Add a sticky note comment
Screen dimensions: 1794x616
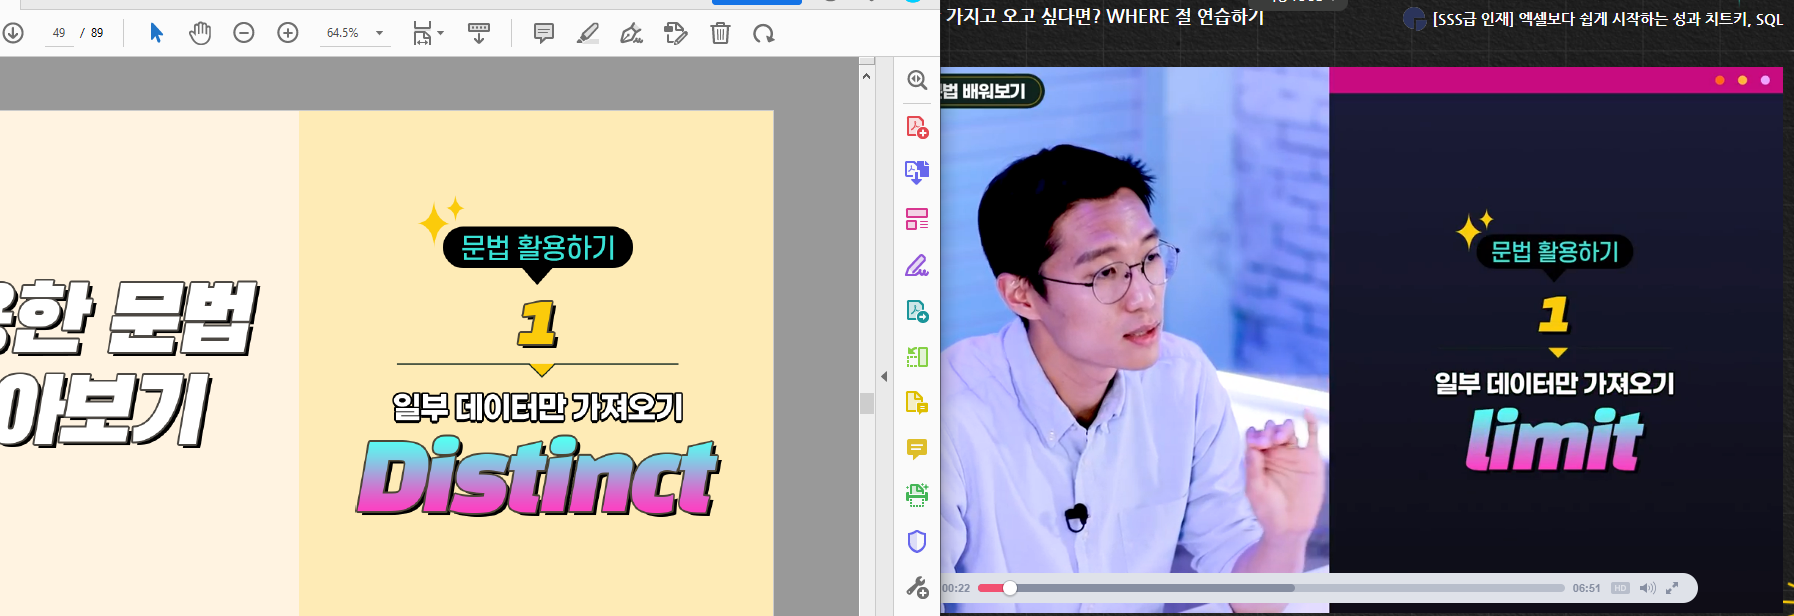click(544, 33)
